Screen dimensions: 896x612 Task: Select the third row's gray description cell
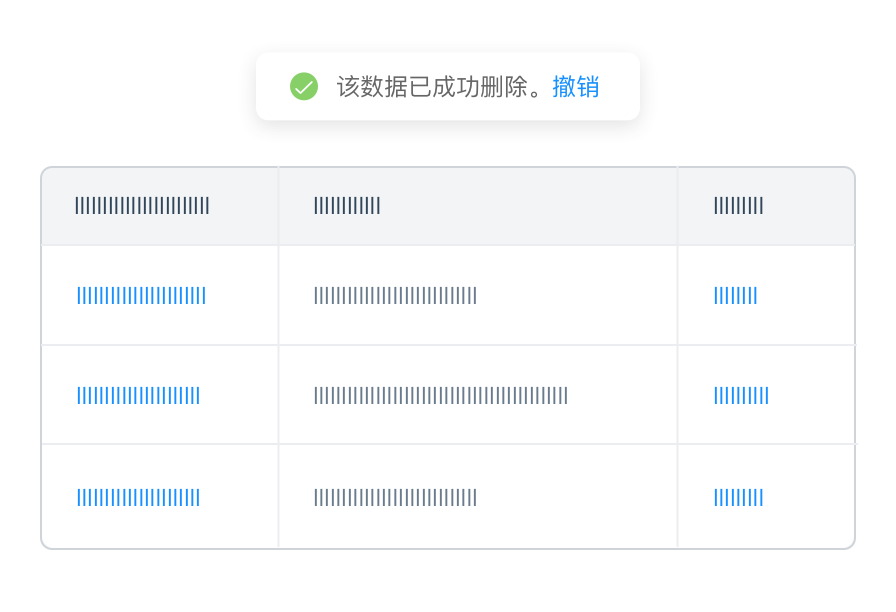(395, 497)
